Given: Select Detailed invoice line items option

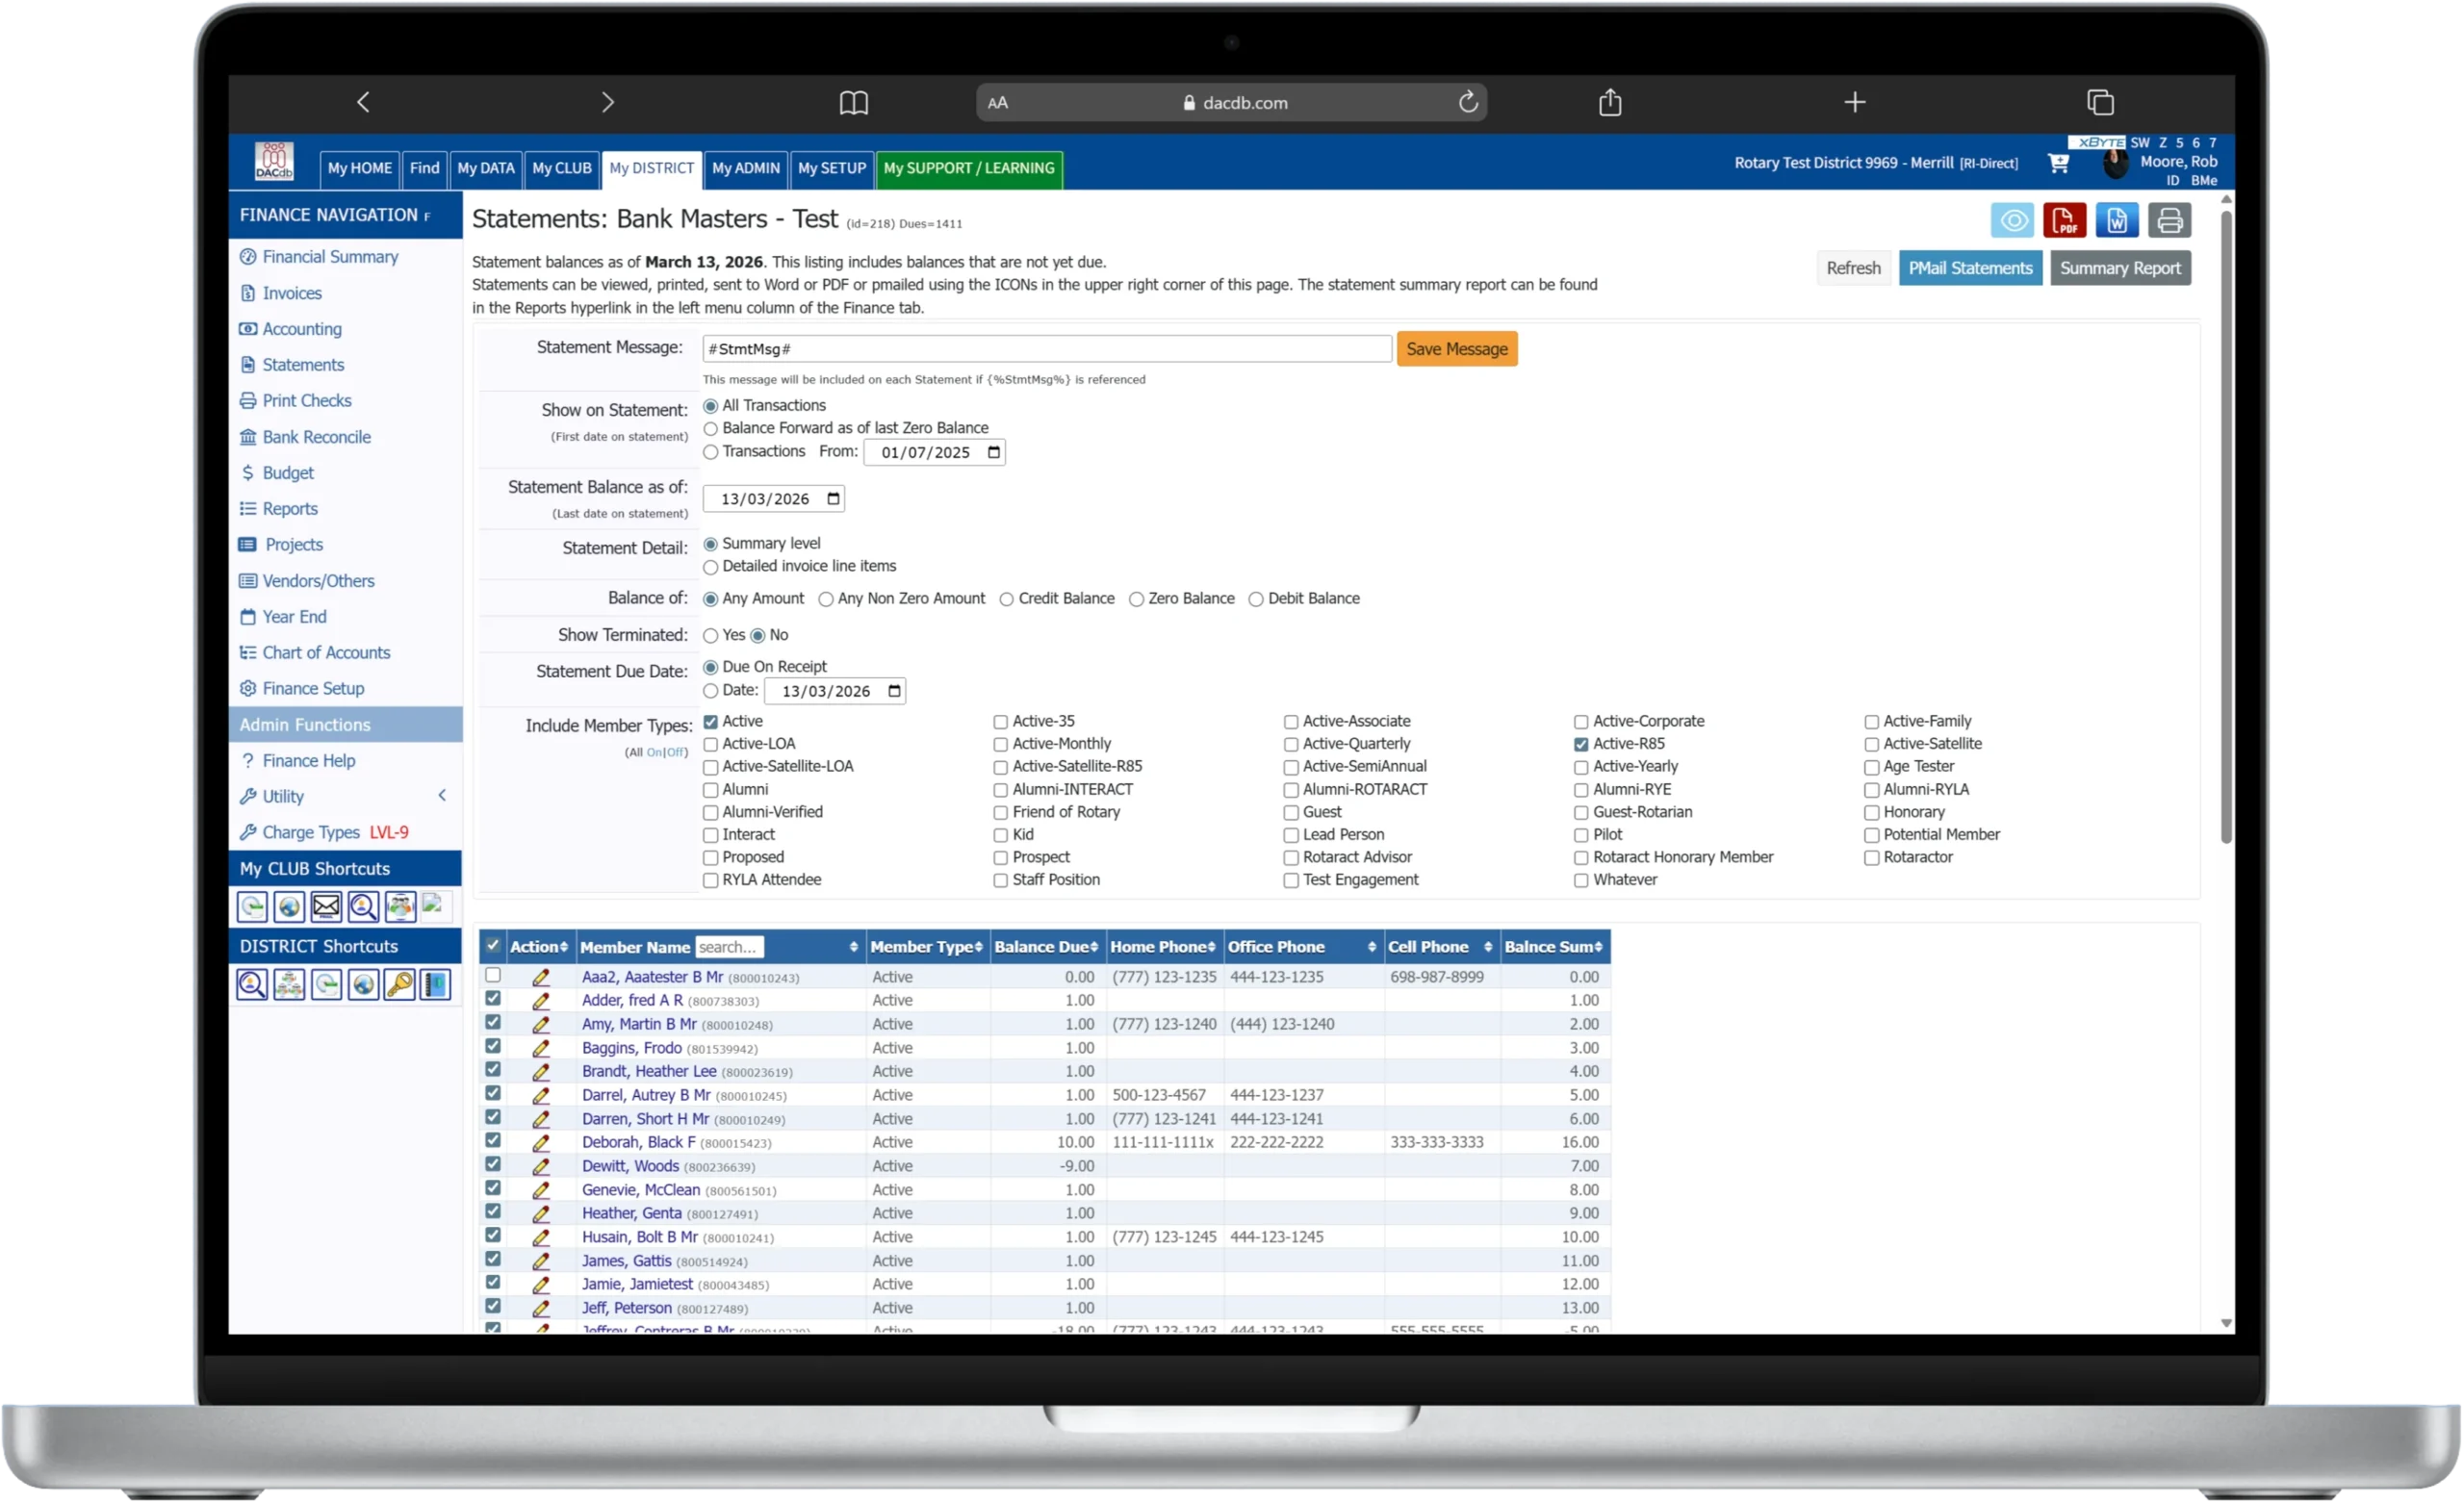Looking at the screenshot, I should 711,567.
